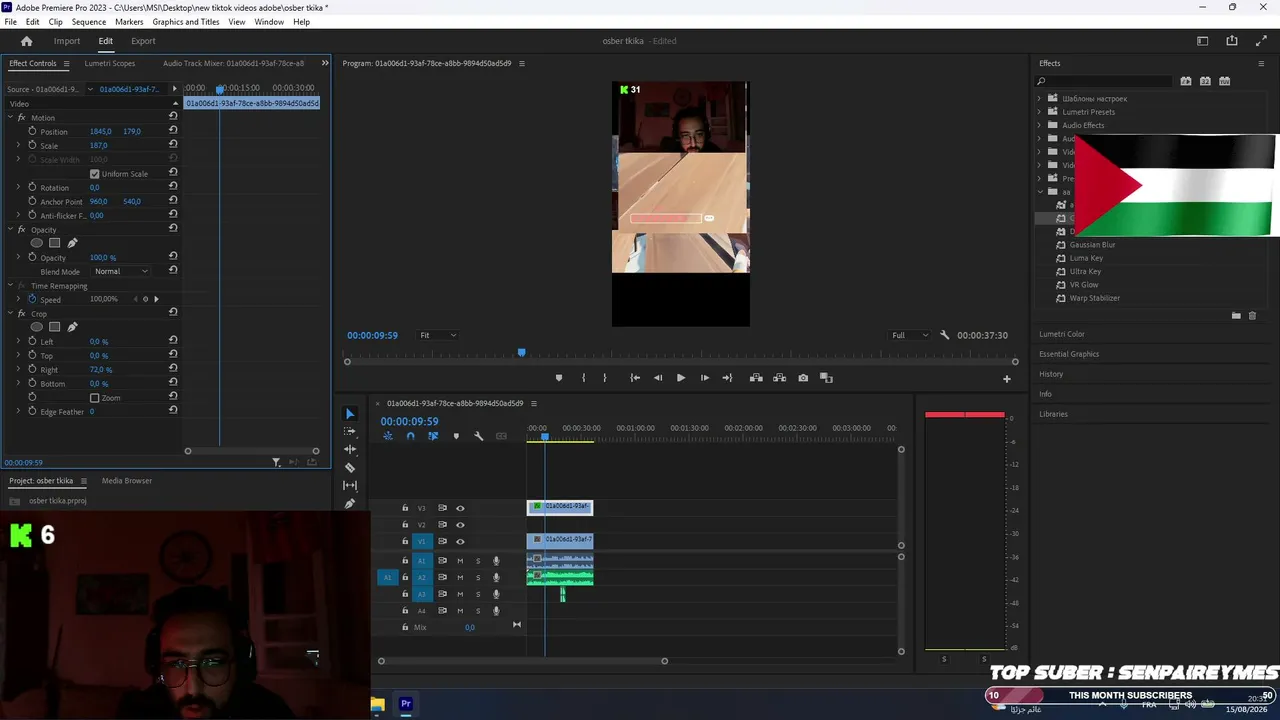The width and height of the screenshot is (1280, 720).
Task: Select the Ripple Edit tool
Action: [350, 450]
